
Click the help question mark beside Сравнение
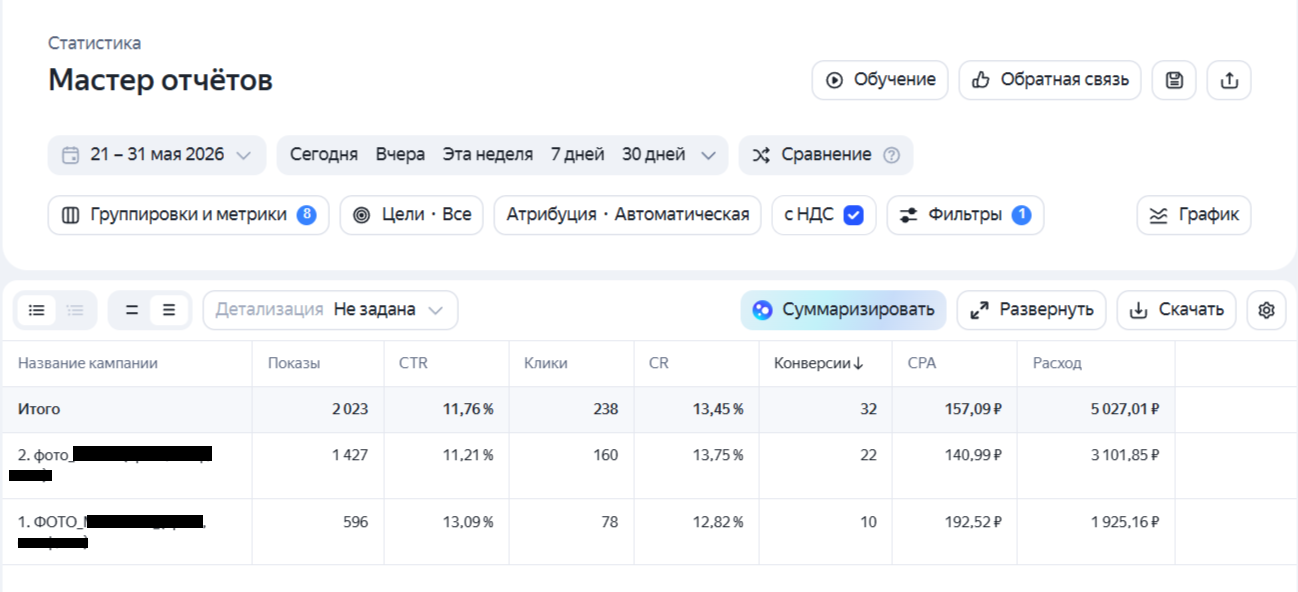(892, 155)
